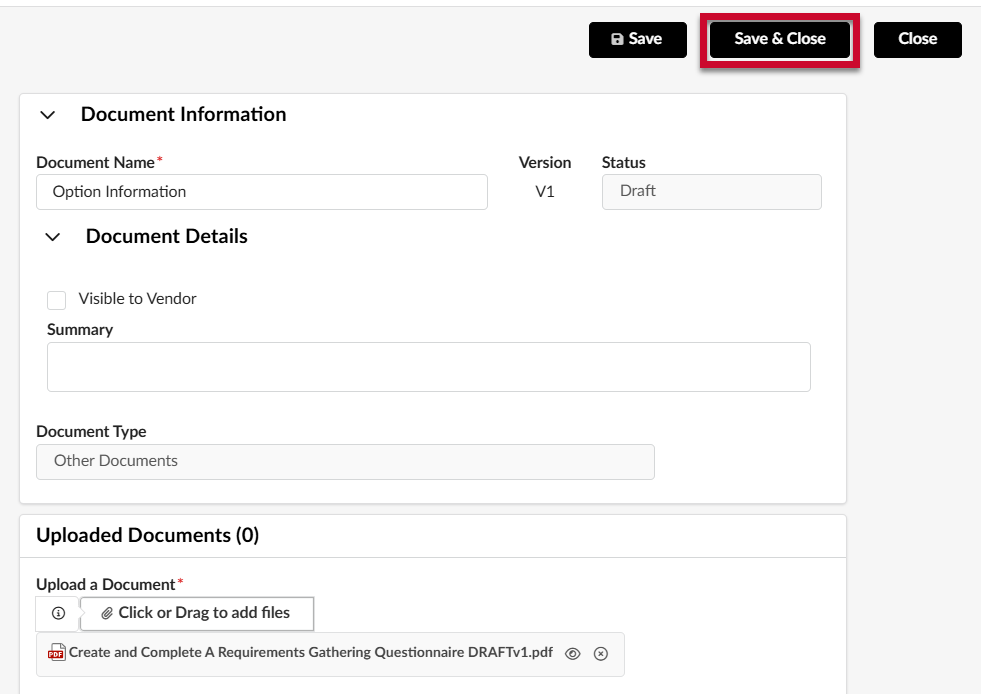Image resolution: width=981 pixels, height=694 pixels.
Task: Click the Visible to Vendor label
Action: pos(138,299)
